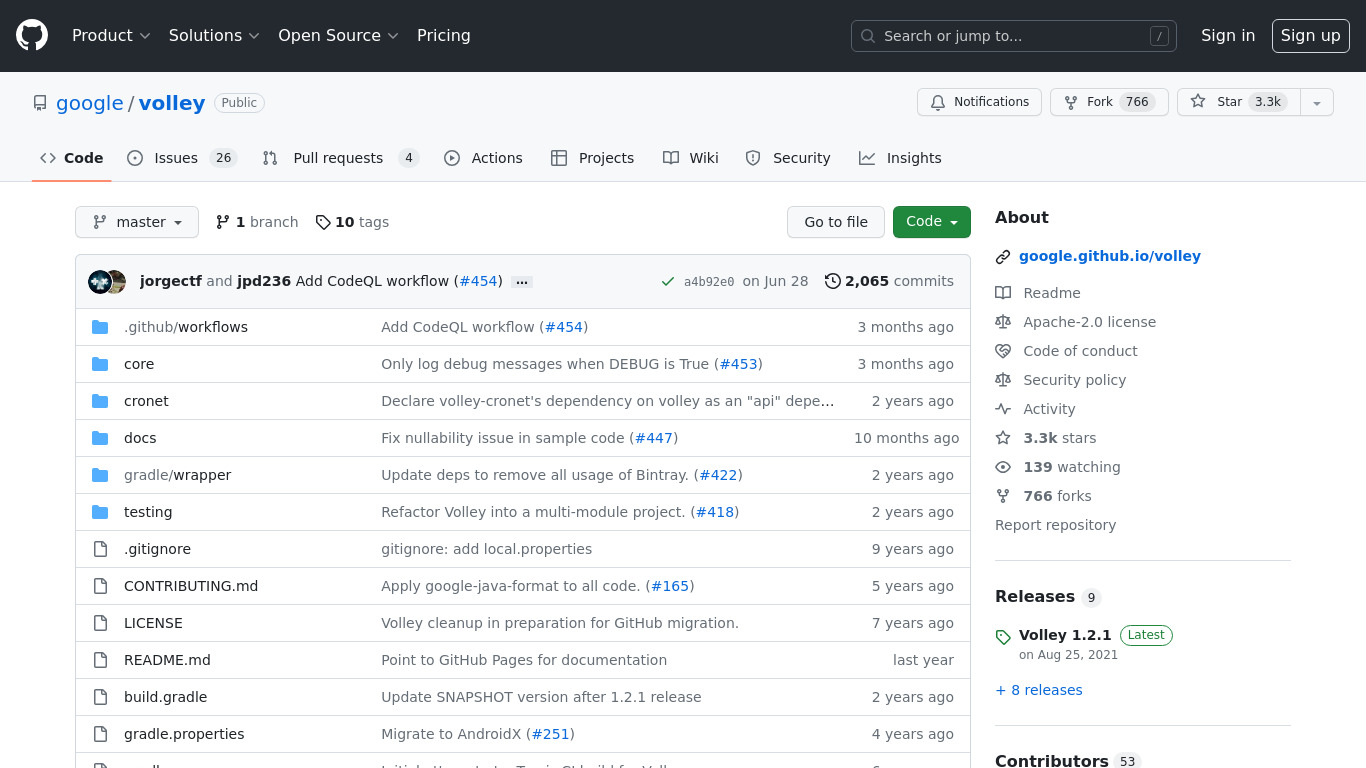Image resolution: width=1366 pixels, height=768 pixels.
Task: Open the 2,065 commits history link
Action: click(889, 281)
